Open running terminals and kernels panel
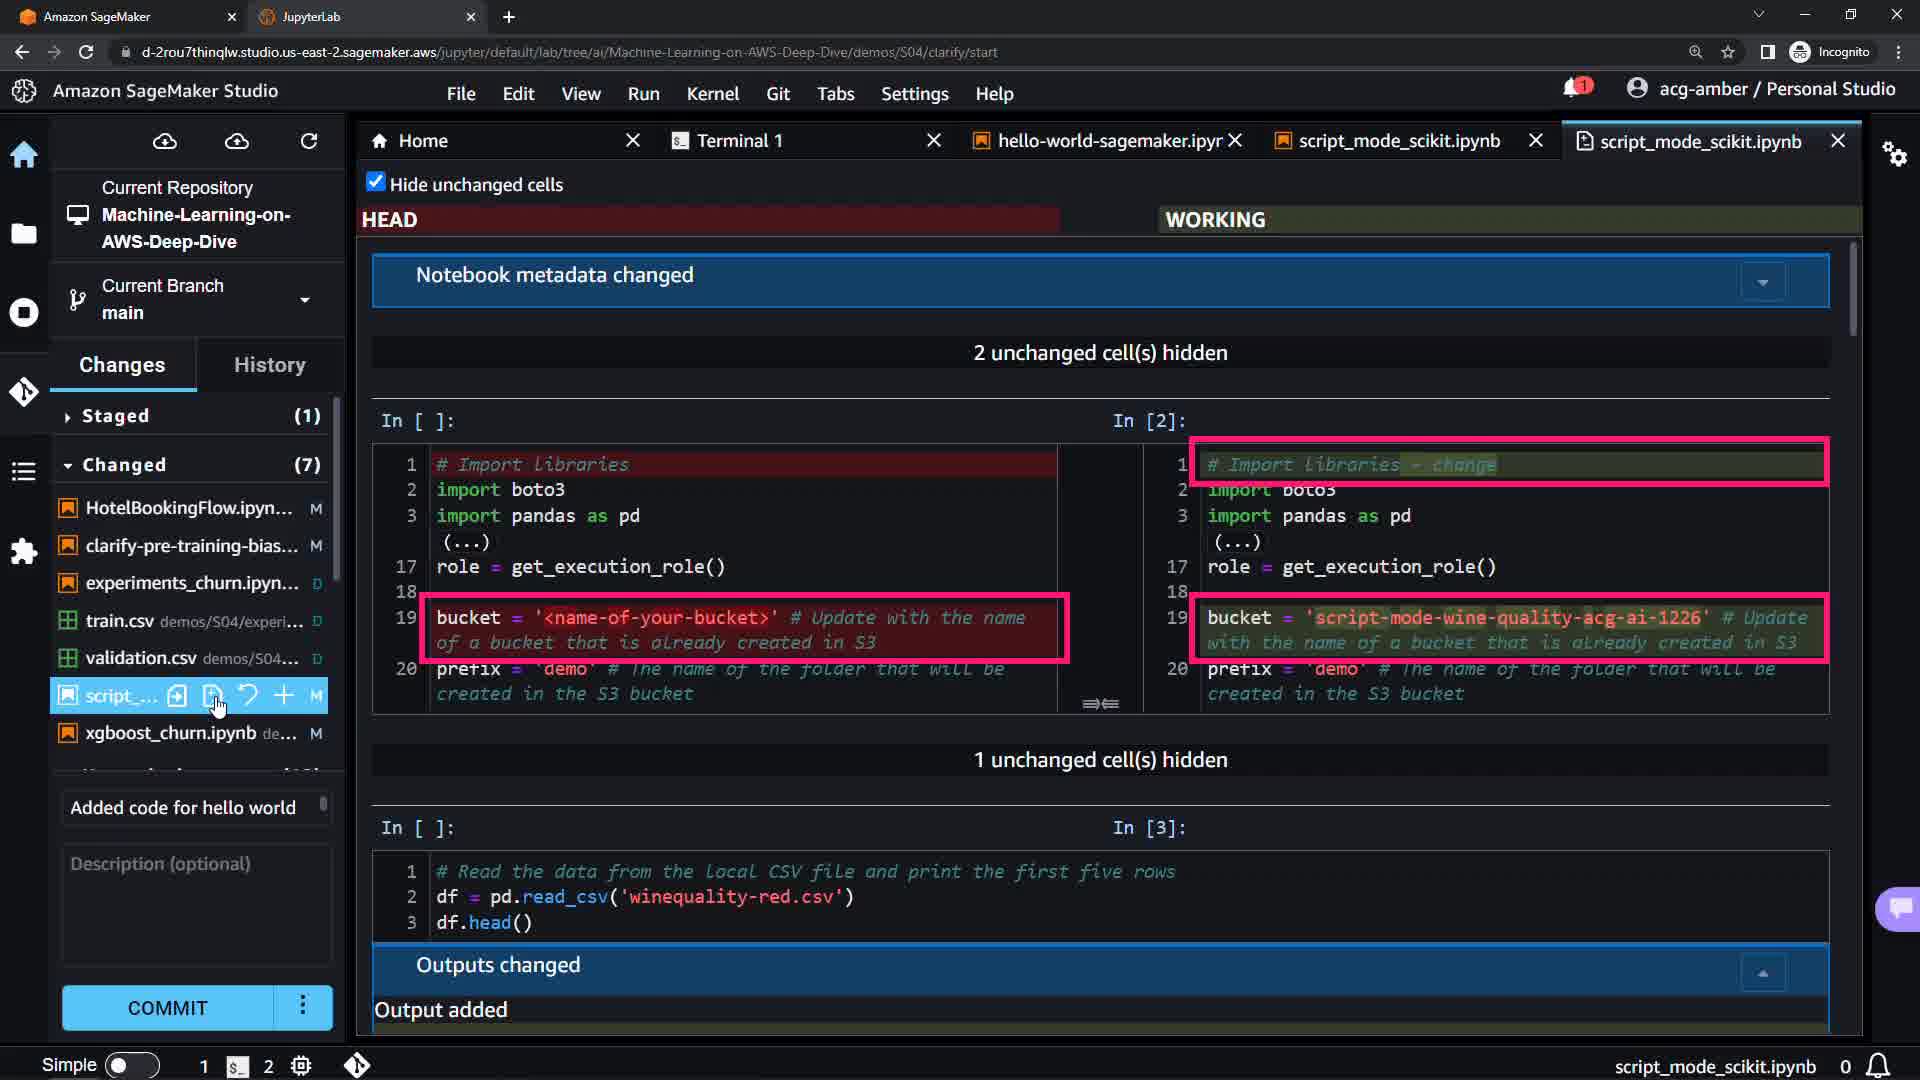 (24, 312)
